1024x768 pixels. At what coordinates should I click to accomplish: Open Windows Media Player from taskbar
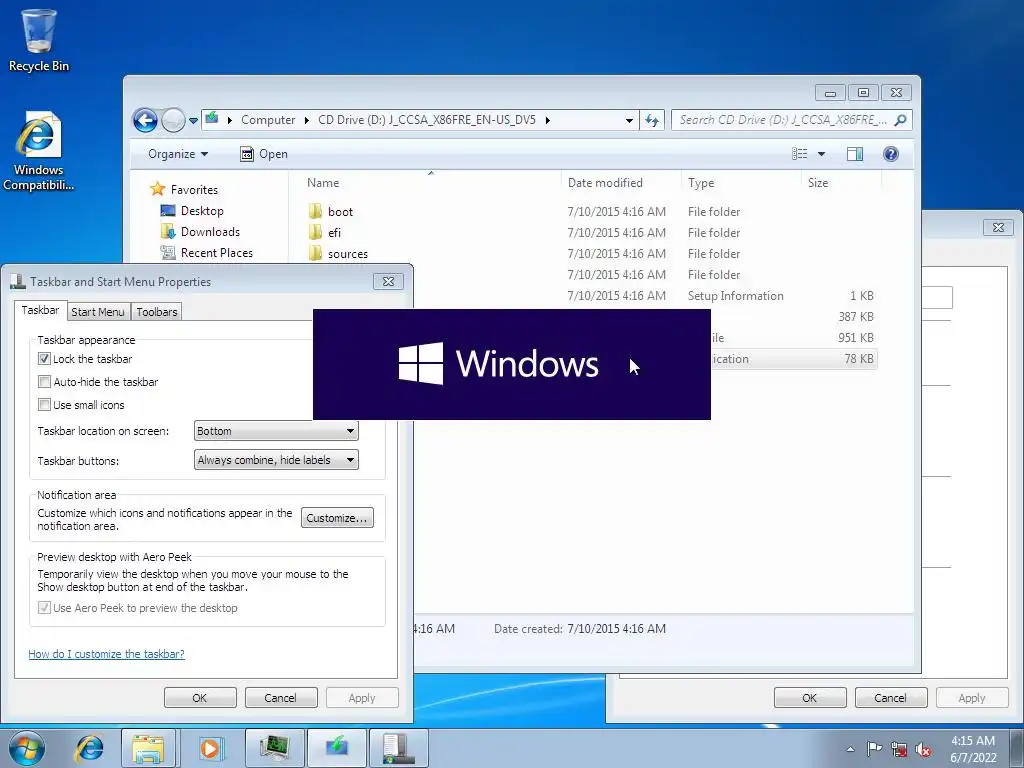pyautogui.click(x=210, y=748)
